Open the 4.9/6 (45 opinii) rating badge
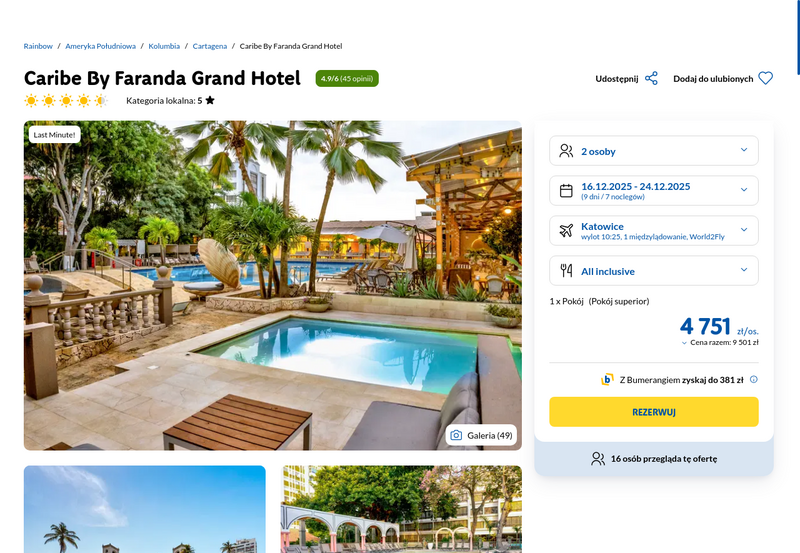Image resolution: width=800 pixels, height=553 pixels. [347, 79]
